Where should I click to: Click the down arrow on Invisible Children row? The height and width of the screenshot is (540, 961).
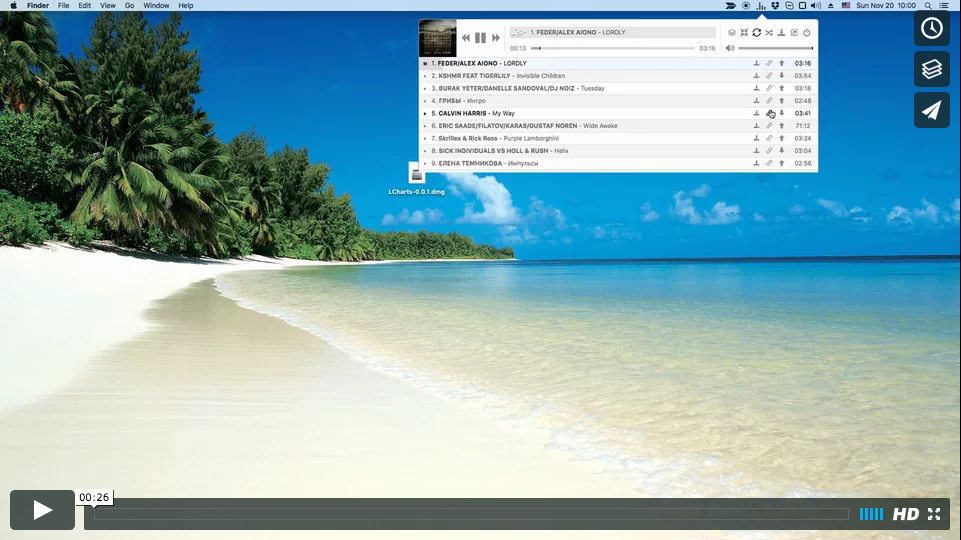click(781, 75)
